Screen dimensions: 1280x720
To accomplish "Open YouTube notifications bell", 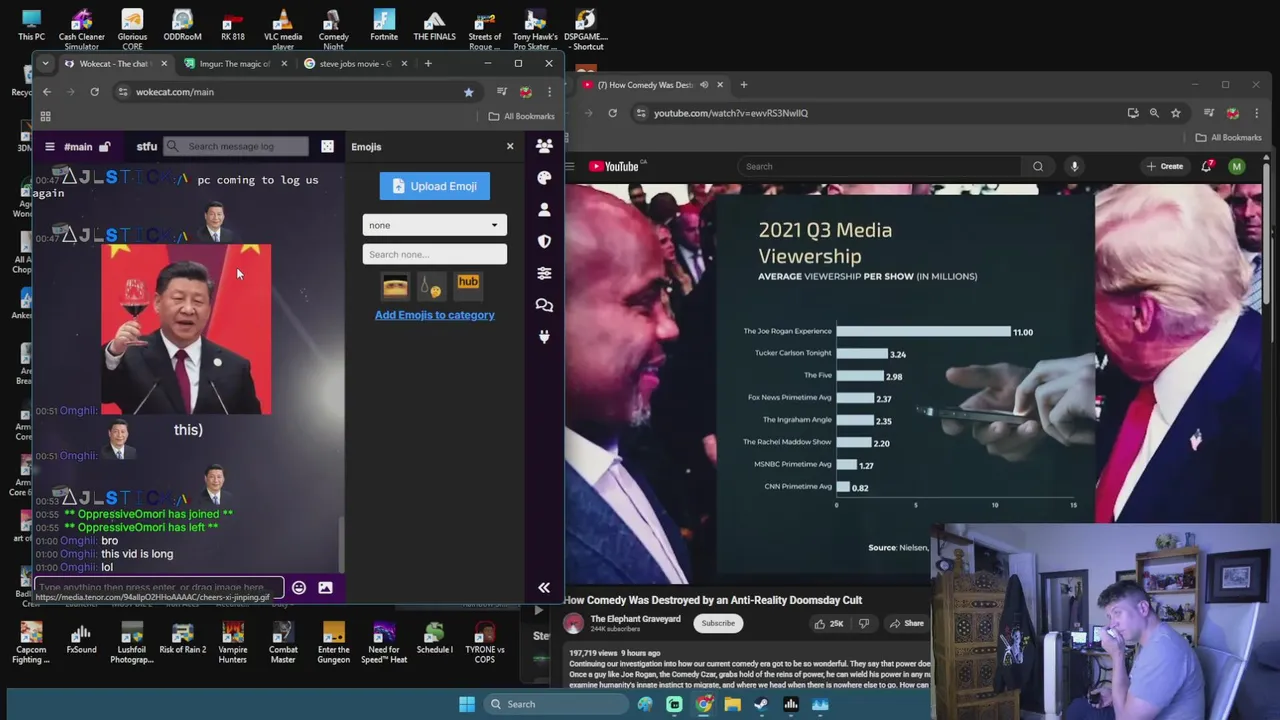I will (x=1207, y=167).
